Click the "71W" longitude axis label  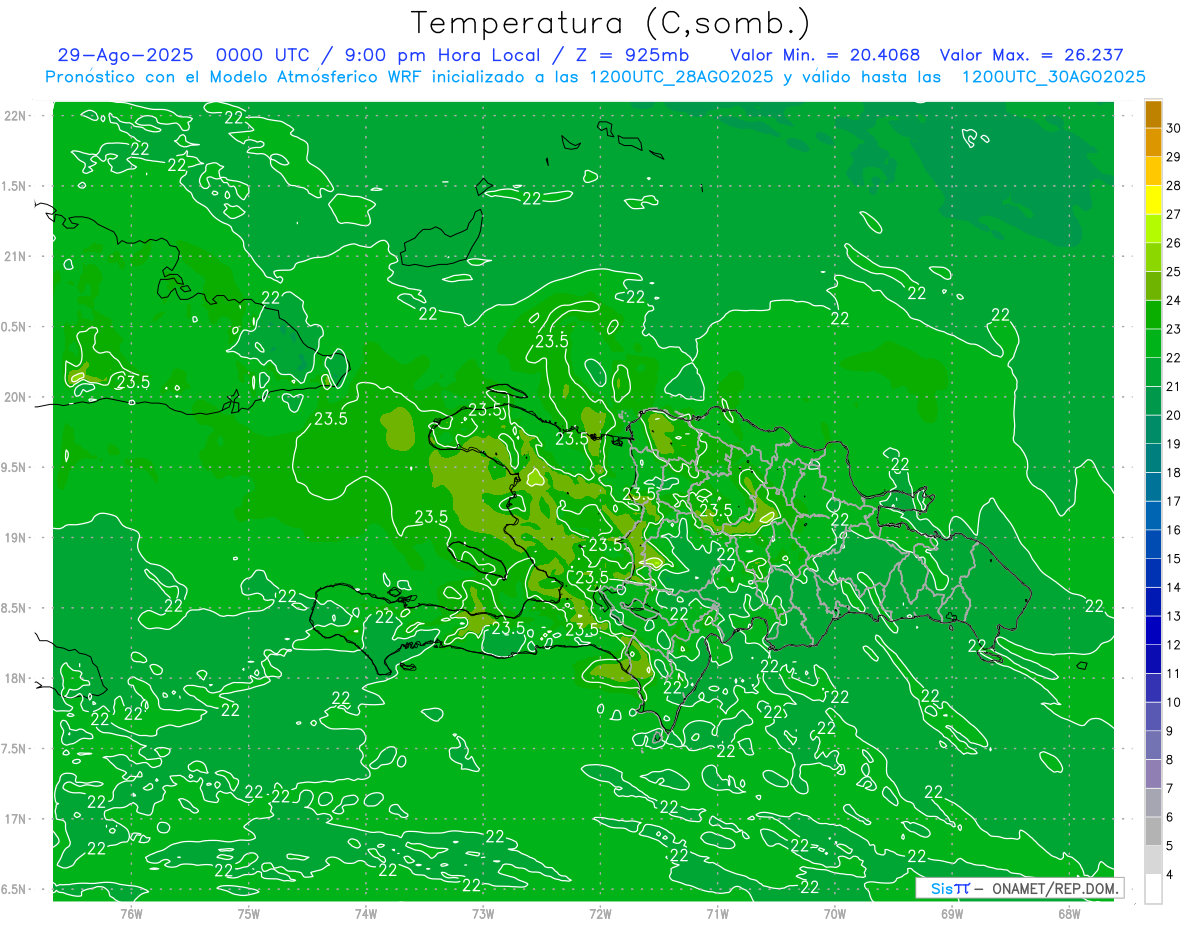click(x=717, y=913)
